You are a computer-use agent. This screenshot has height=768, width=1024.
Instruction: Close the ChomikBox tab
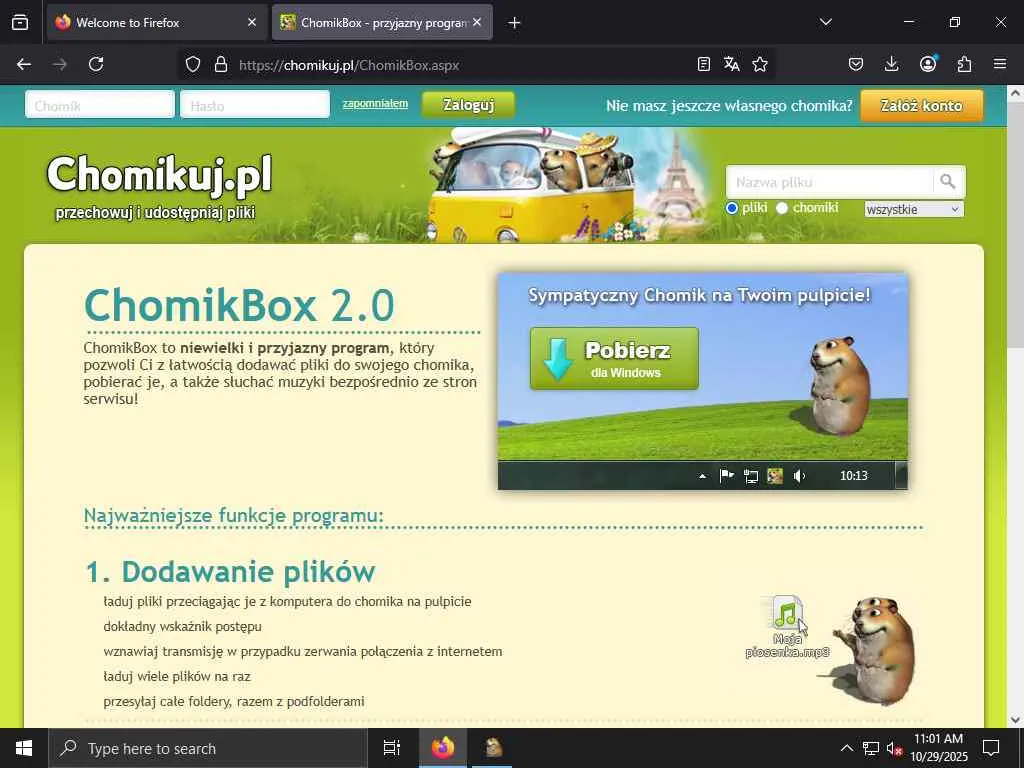[x=477, y=22]
